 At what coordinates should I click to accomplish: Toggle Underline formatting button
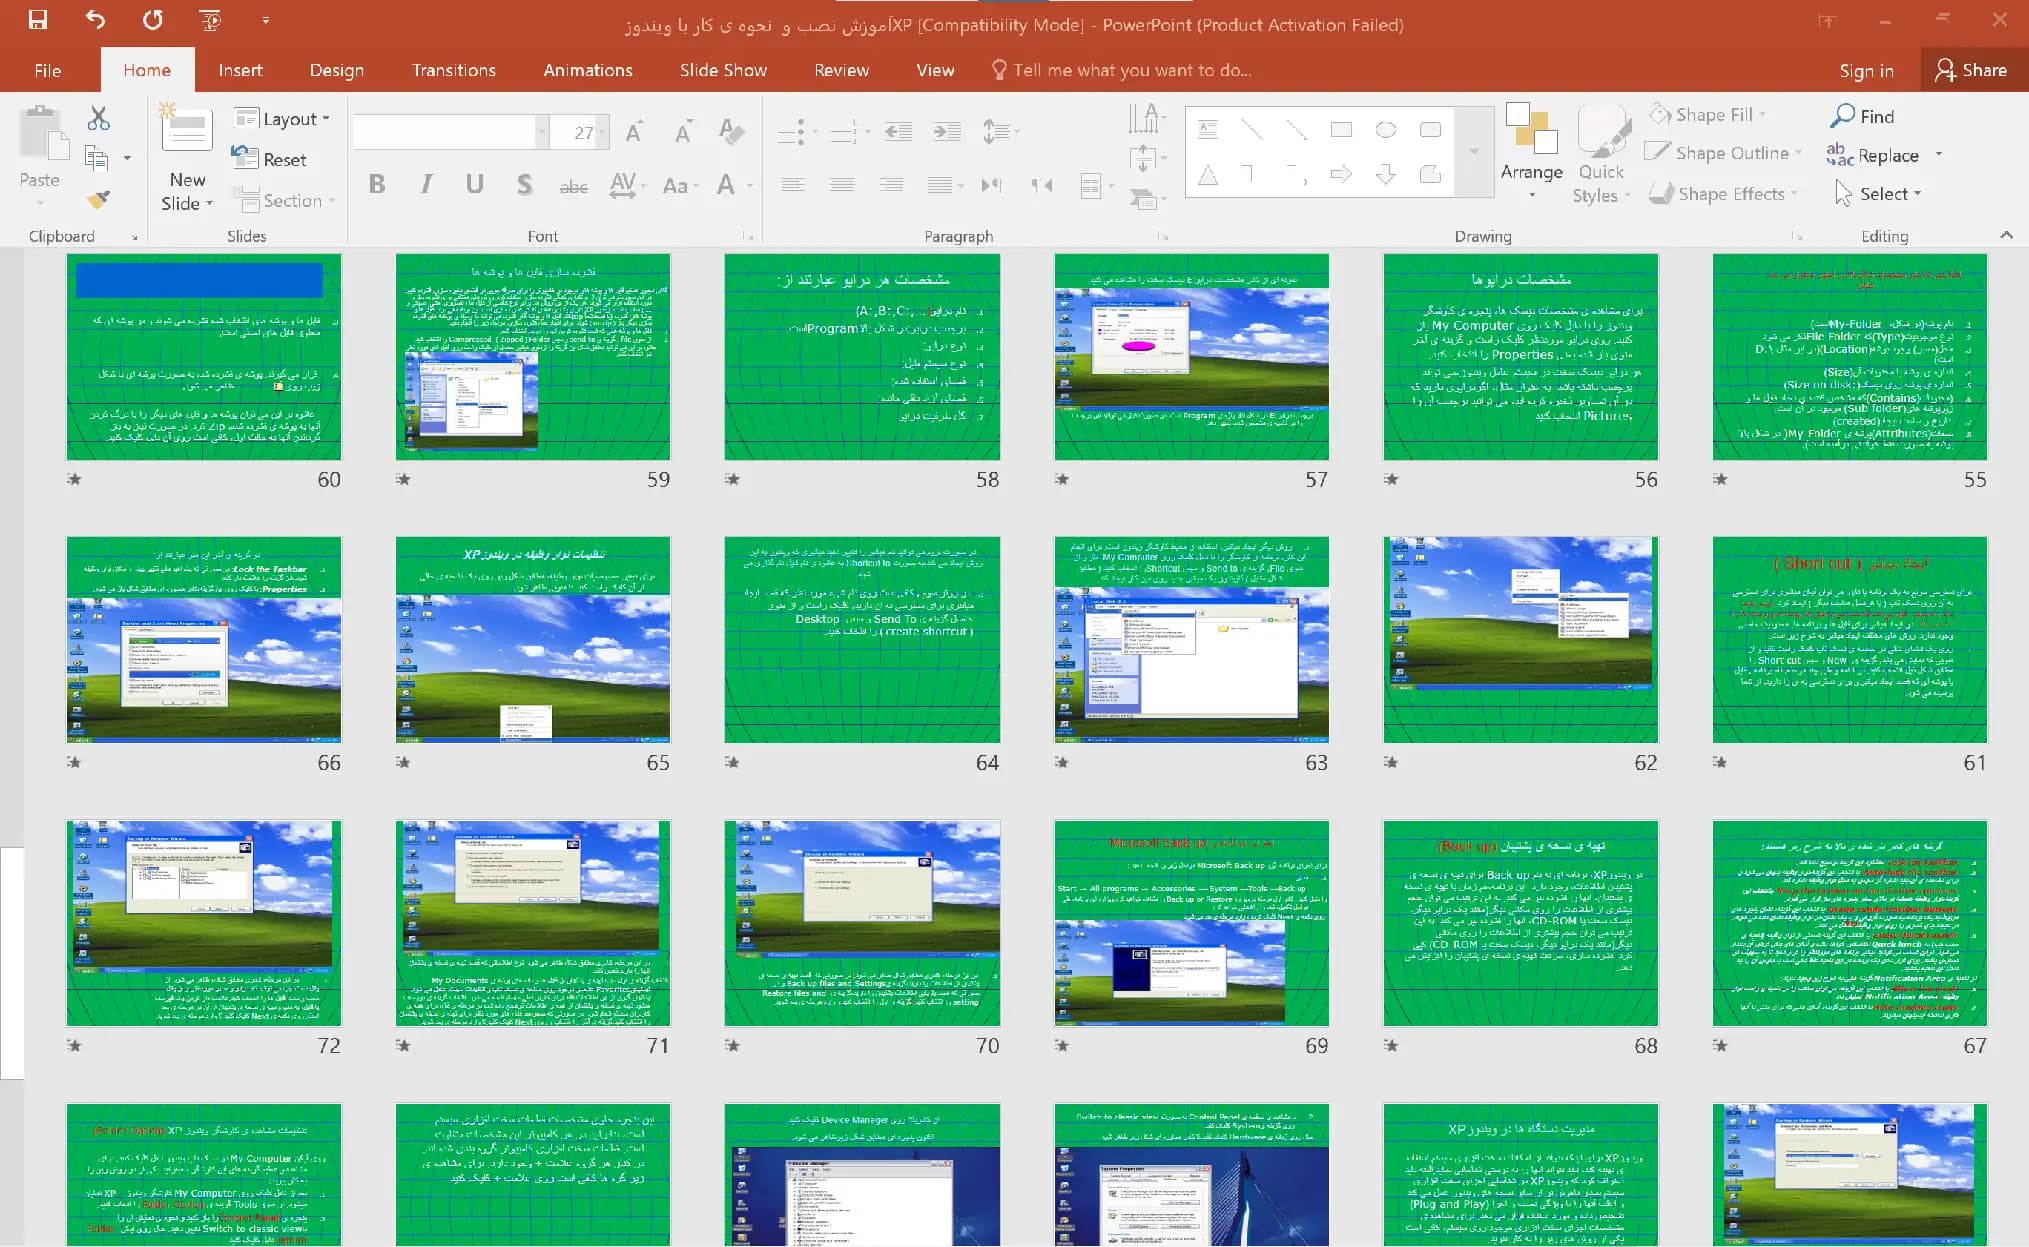coord(475,184)
